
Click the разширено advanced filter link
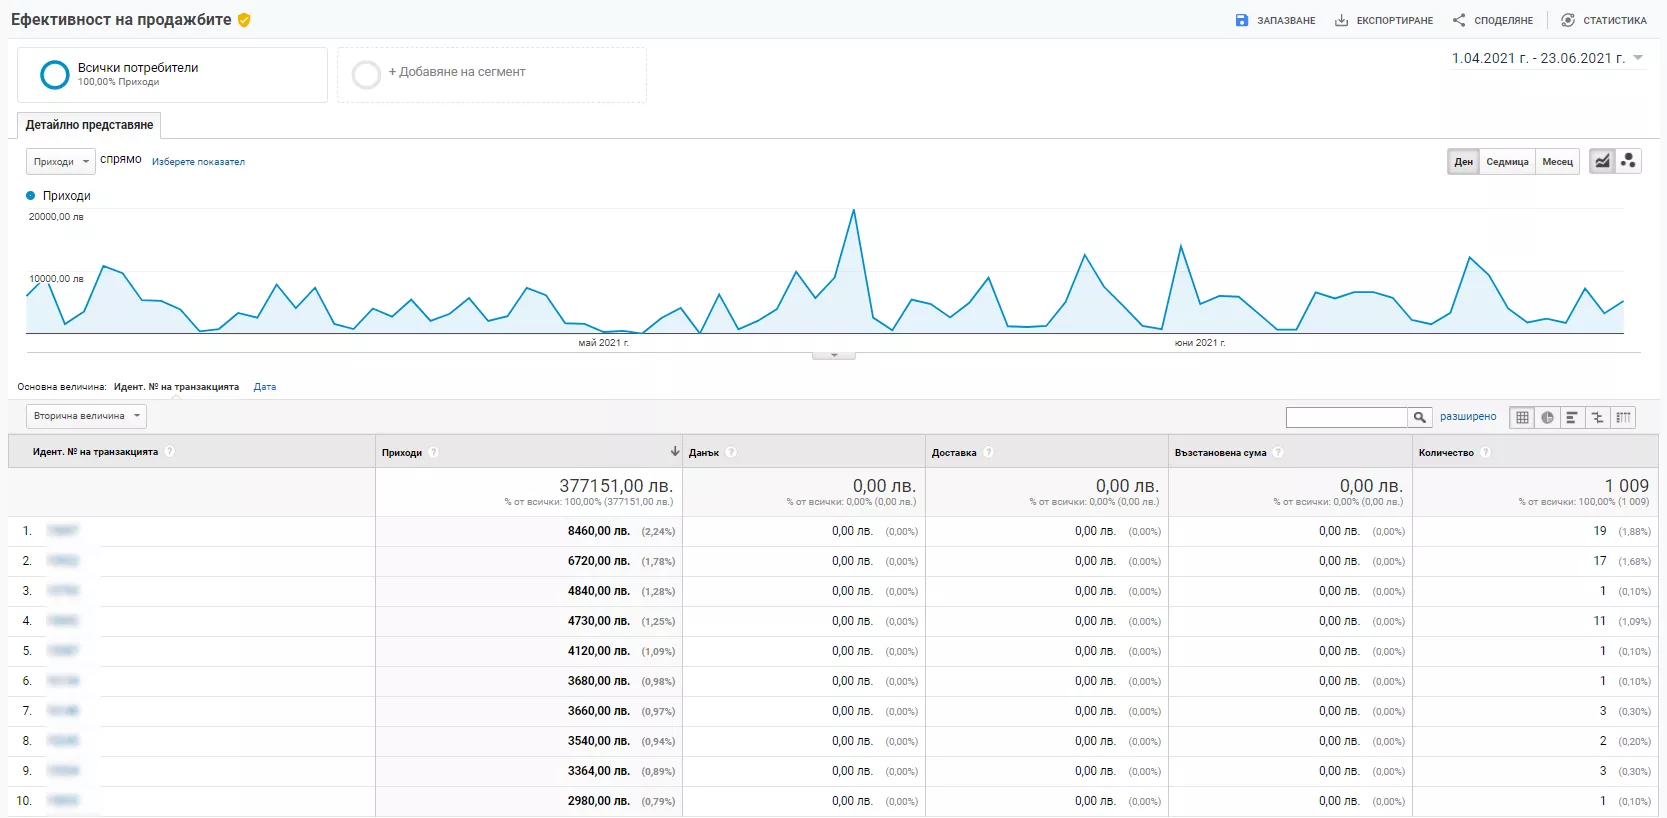[1468, 417]
